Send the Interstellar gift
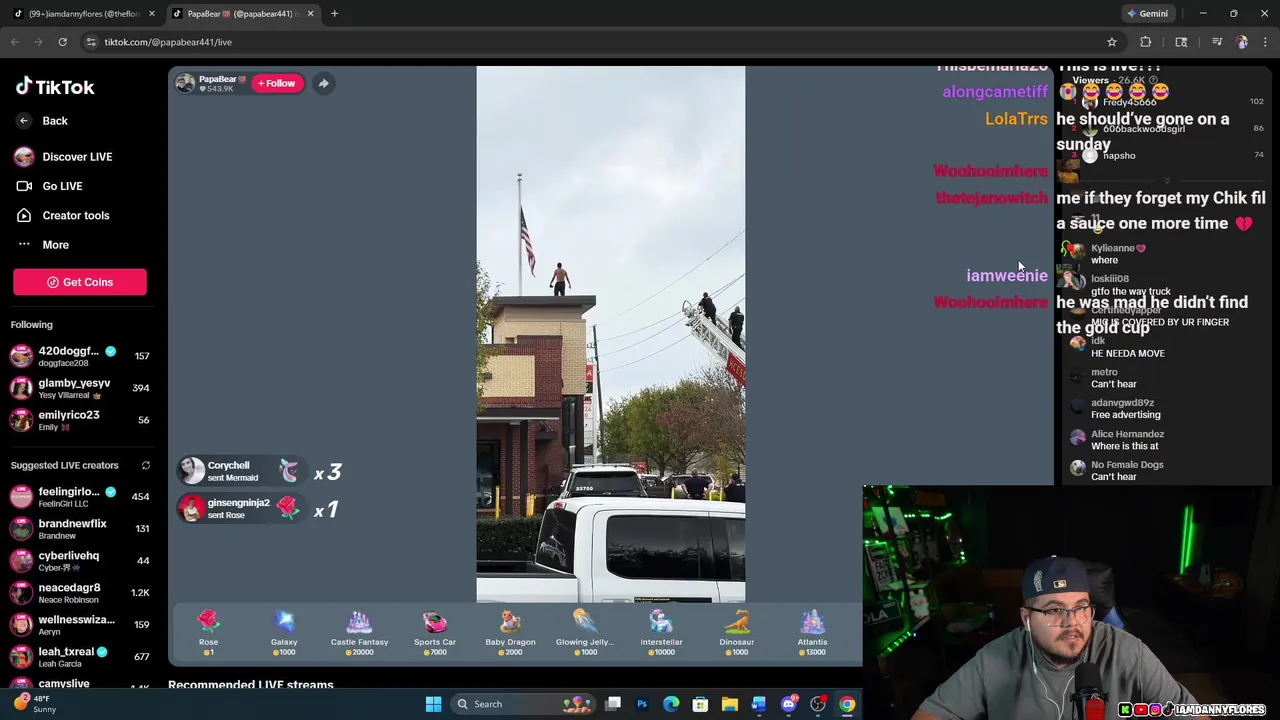1280x720 pixels. pyautogui.click(x=661, y=632)
